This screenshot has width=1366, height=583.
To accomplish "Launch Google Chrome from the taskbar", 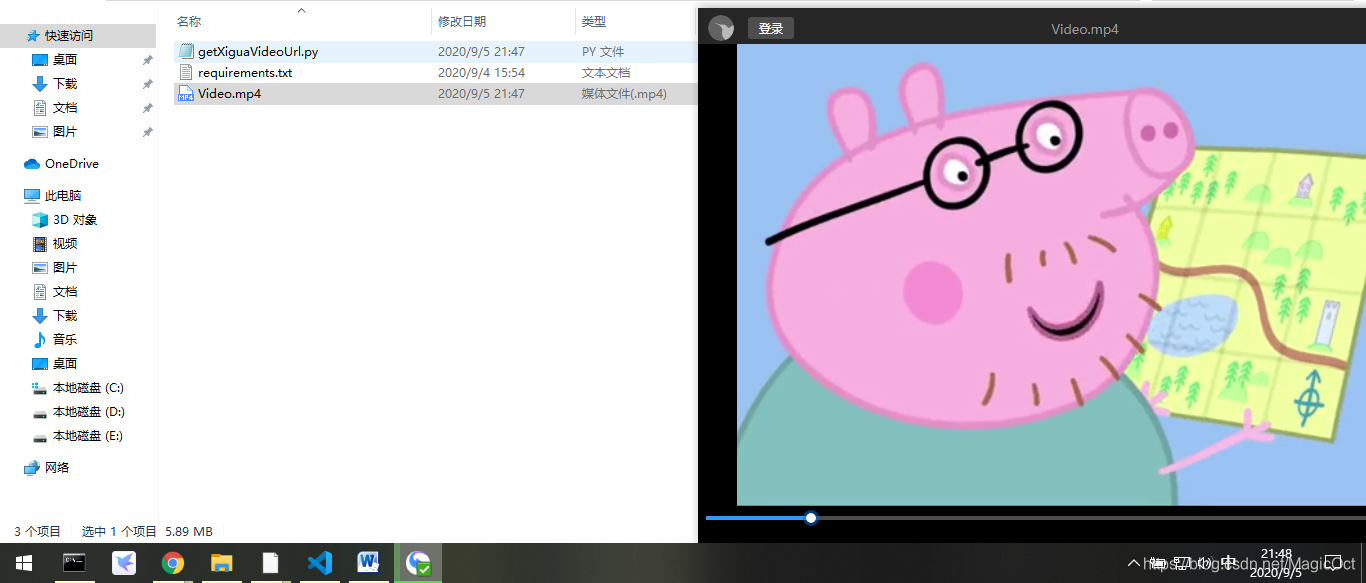I will (x=173, y=563).
